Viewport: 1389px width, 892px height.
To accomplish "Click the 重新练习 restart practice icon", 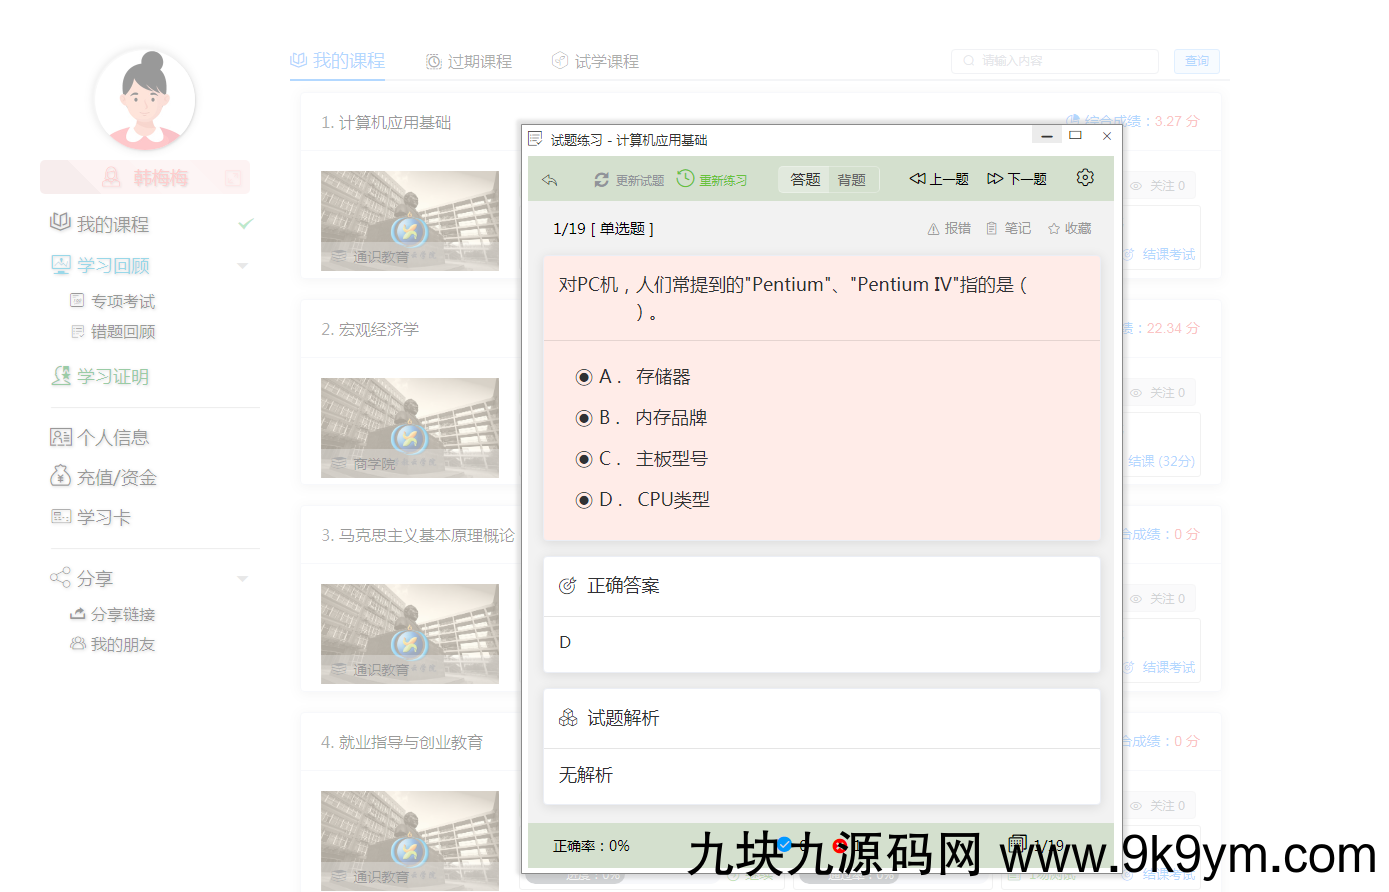I will tap(685, 179).
